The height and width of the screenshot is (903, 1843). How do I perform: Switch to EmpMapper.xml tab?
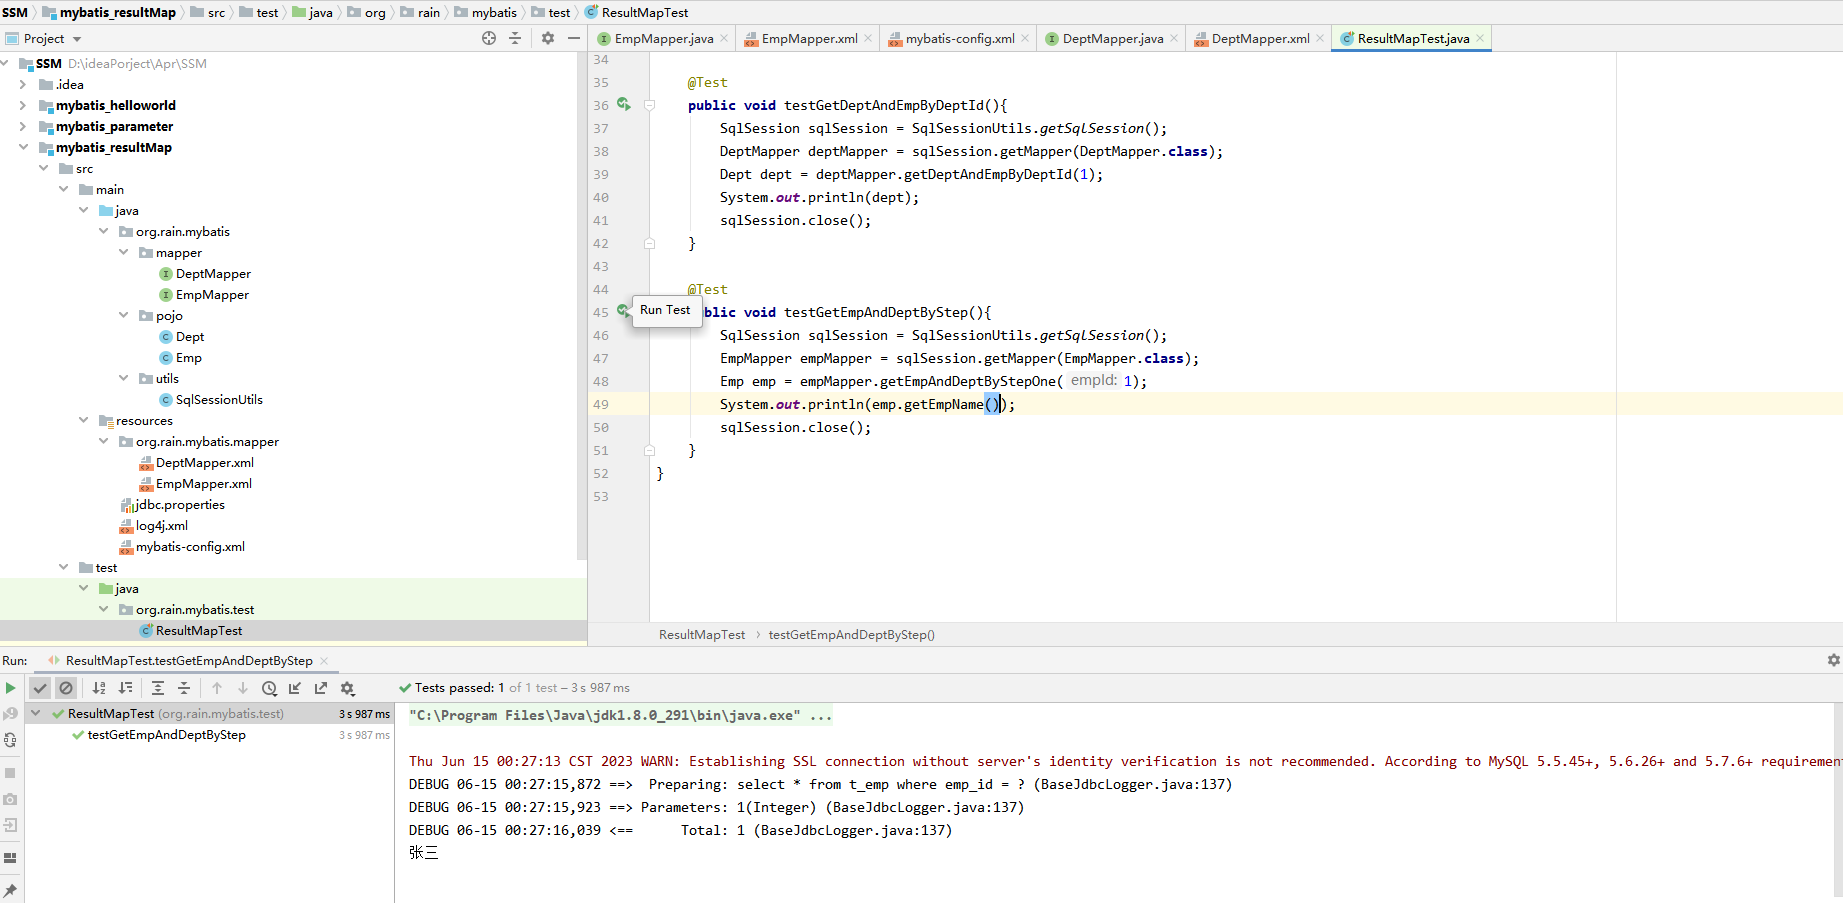click(x=809, y=39)
